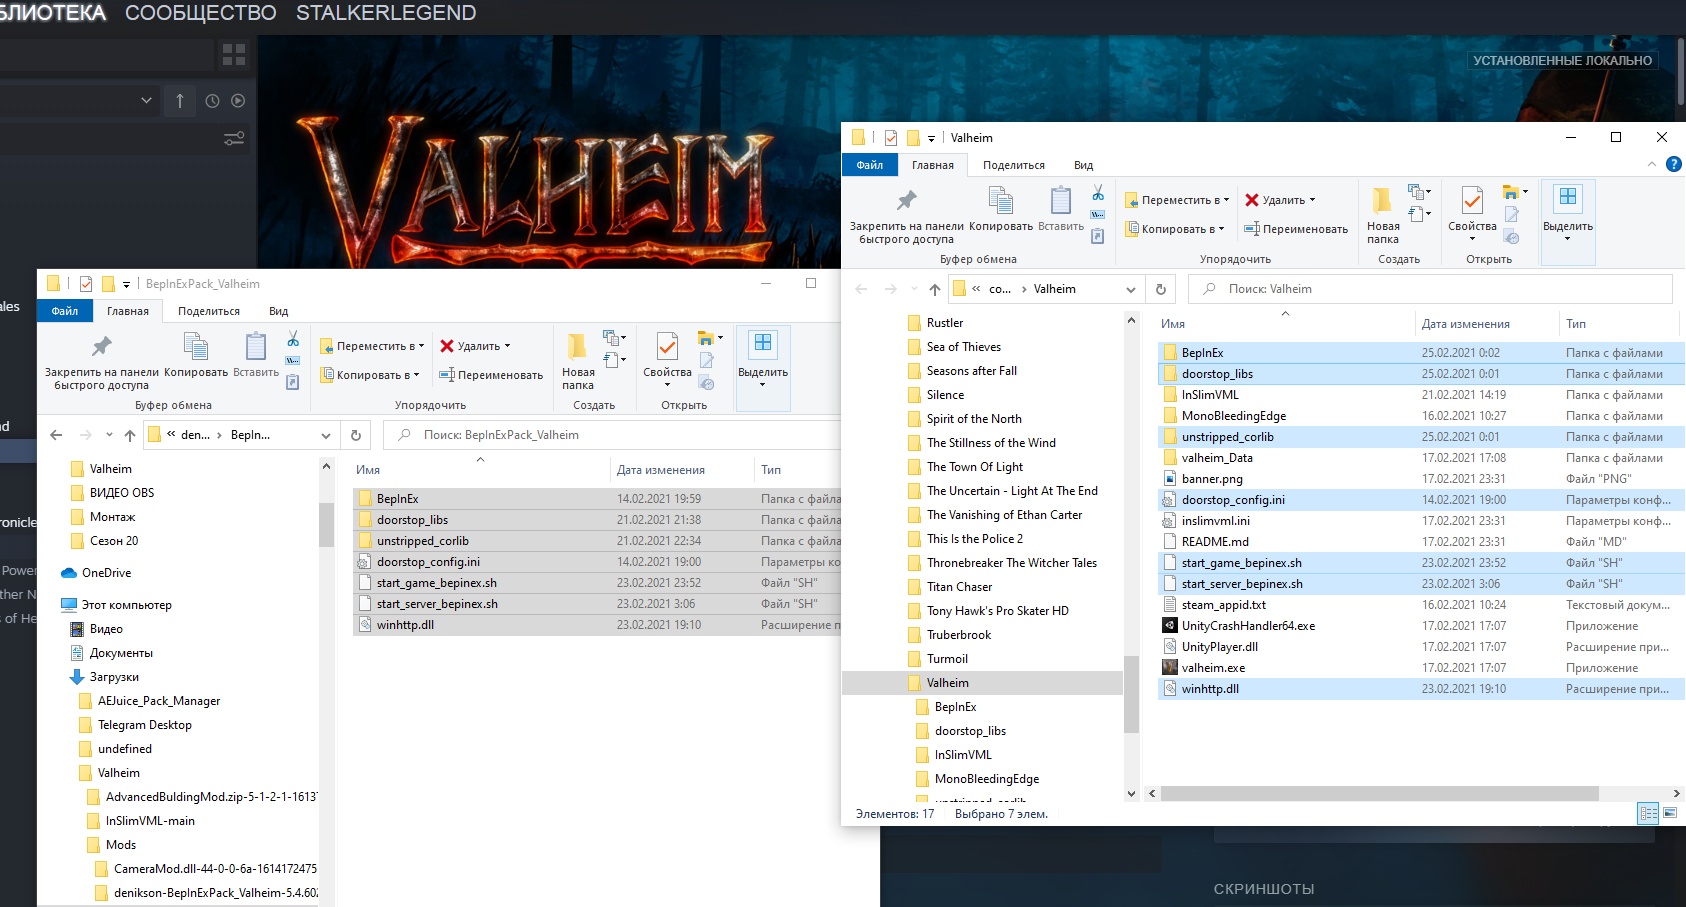This screenshot has width=1686, height=907.
Task: Click УСТАНОВЛЕННЫЕ ЛОКАЛЬНО button in Steam
Action: pyautogui.click(x=1563, y=60)
